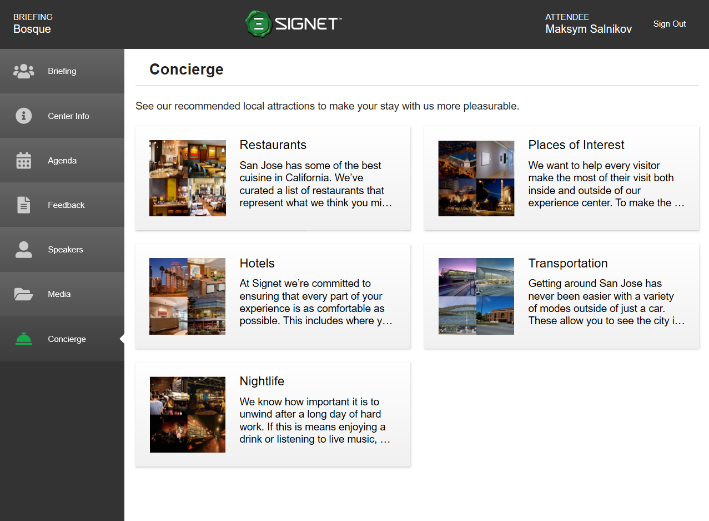Click the Center Info circle icon
The width and height of the screenshot is (709, 521).
click(24, 116)
